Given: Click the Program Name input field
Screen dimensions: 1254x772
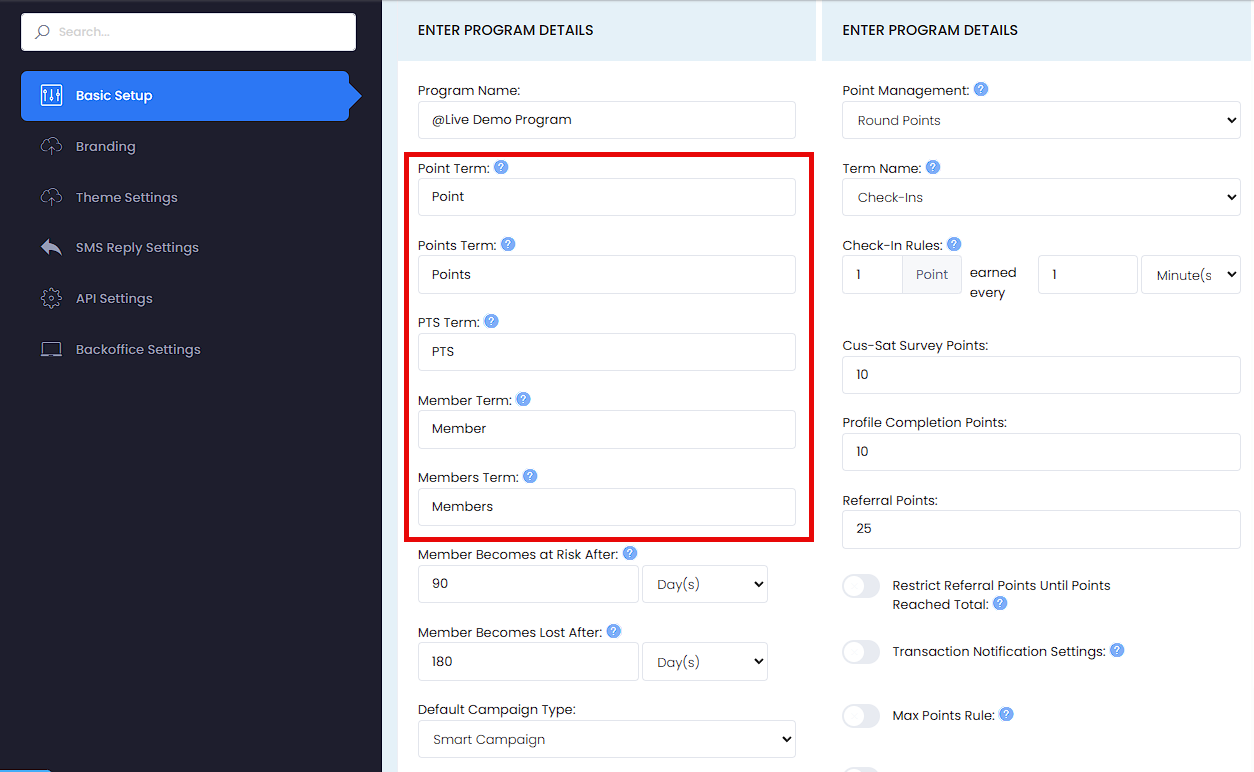Looking at the screenshot, I should point(607,120).
